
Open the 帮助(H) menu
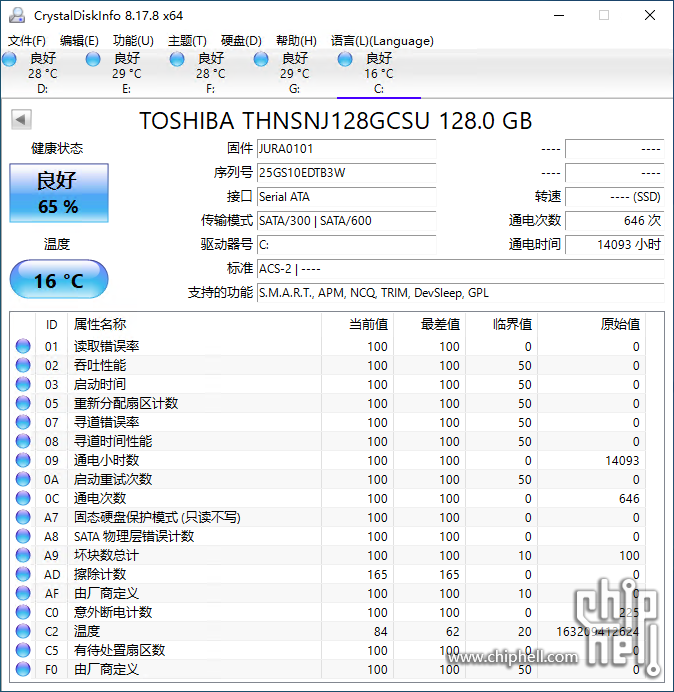[296, 41]
